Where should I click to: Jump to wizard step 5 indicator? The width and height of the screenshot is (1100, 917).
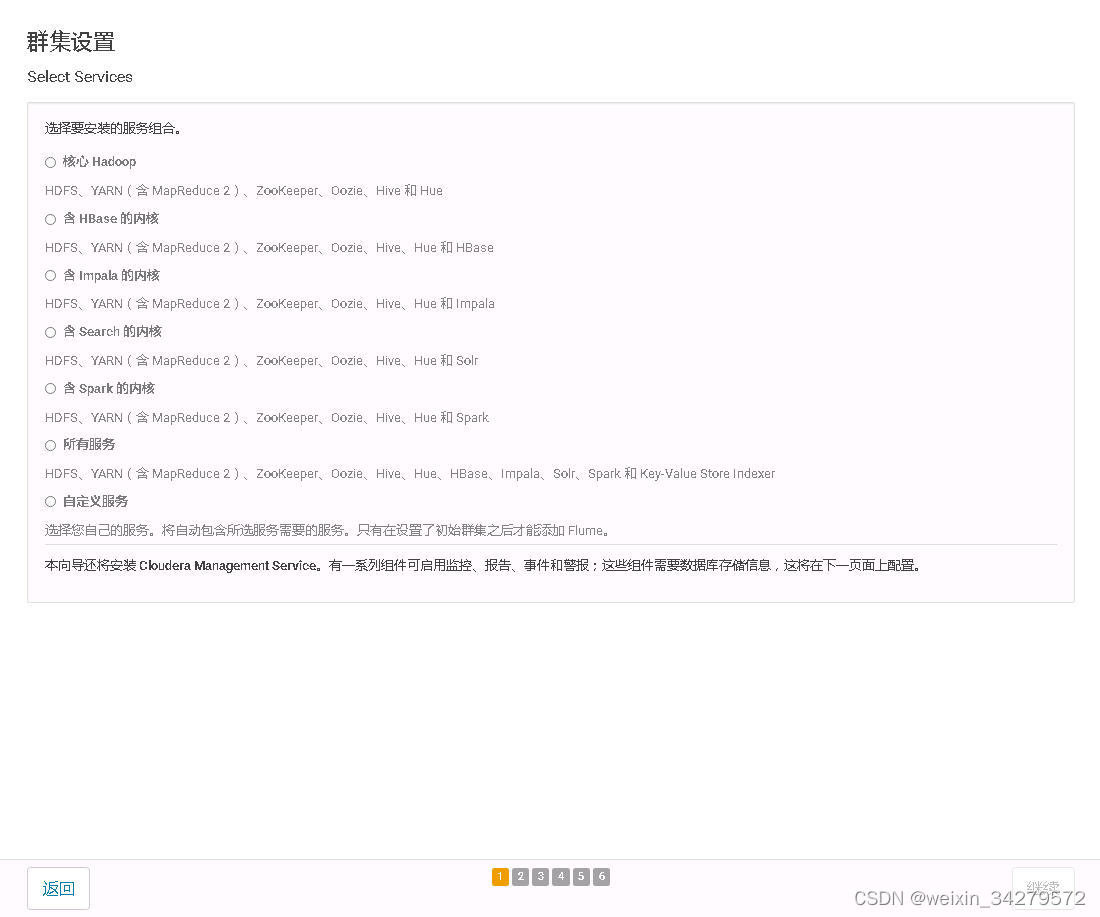pos(582,876)
